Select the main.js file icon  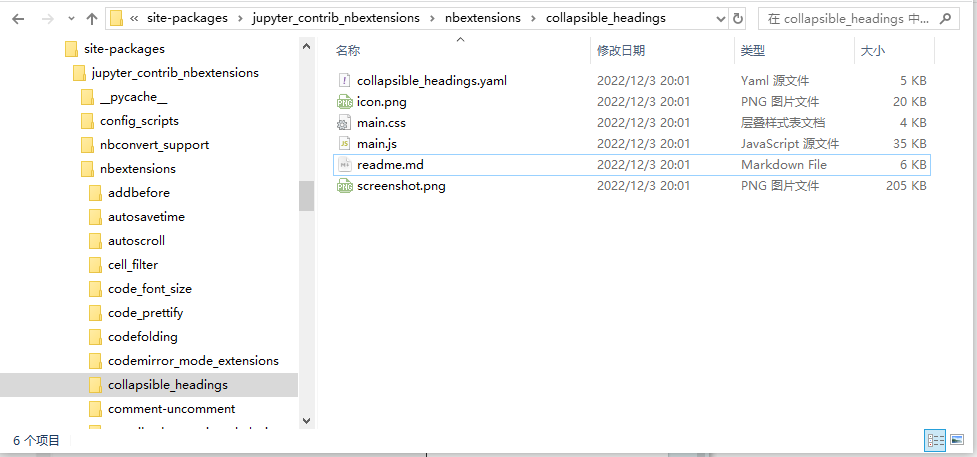[345, 144]
